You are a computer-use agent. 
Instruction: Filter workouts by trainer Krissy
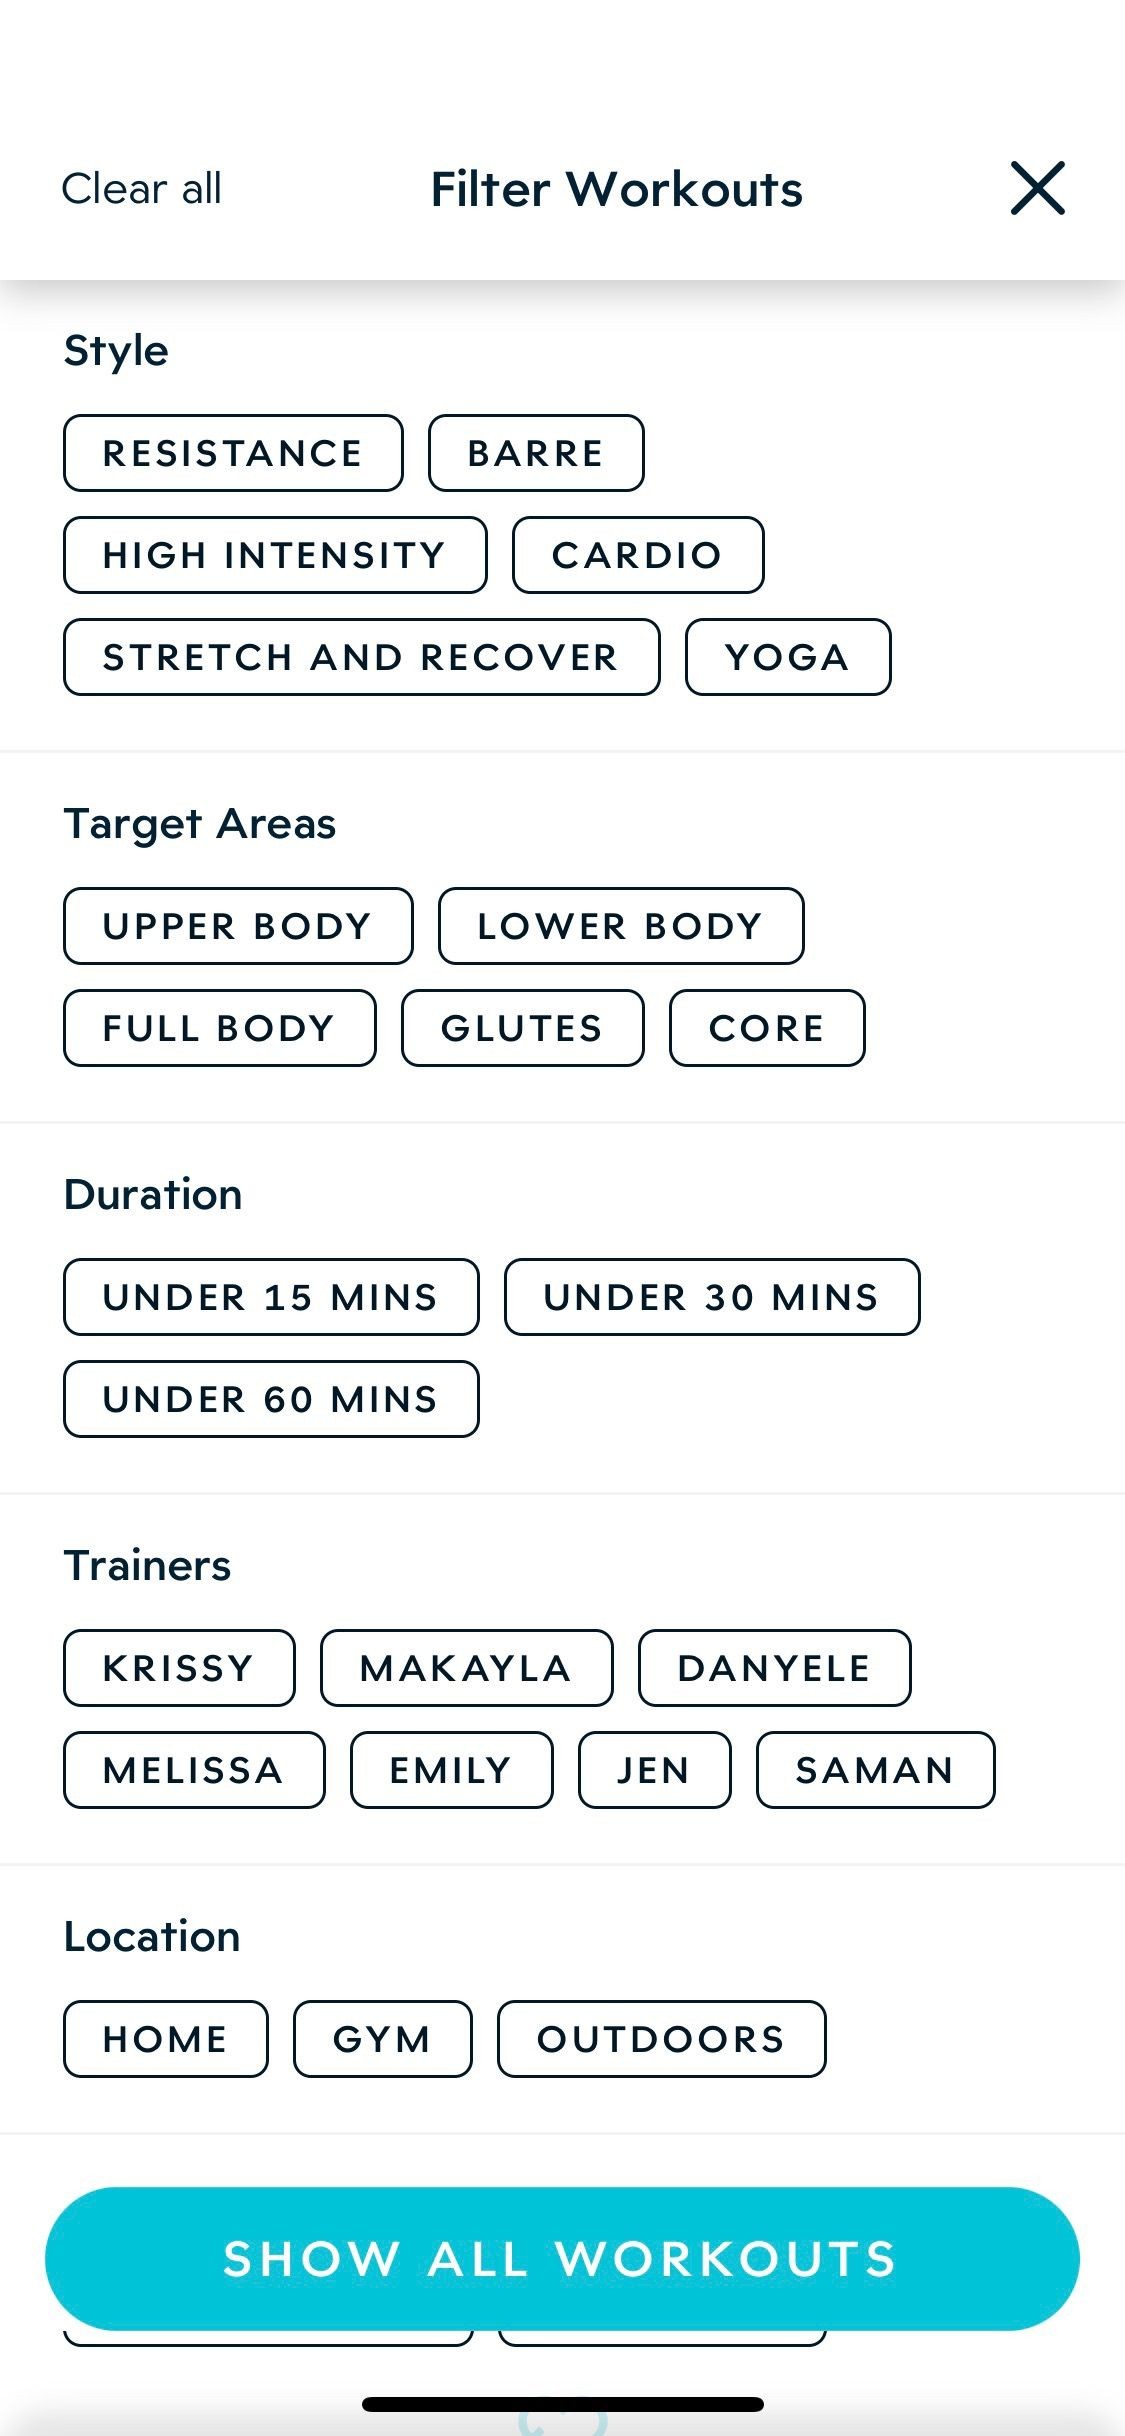pyautogui.click(x=179, y=1668)
